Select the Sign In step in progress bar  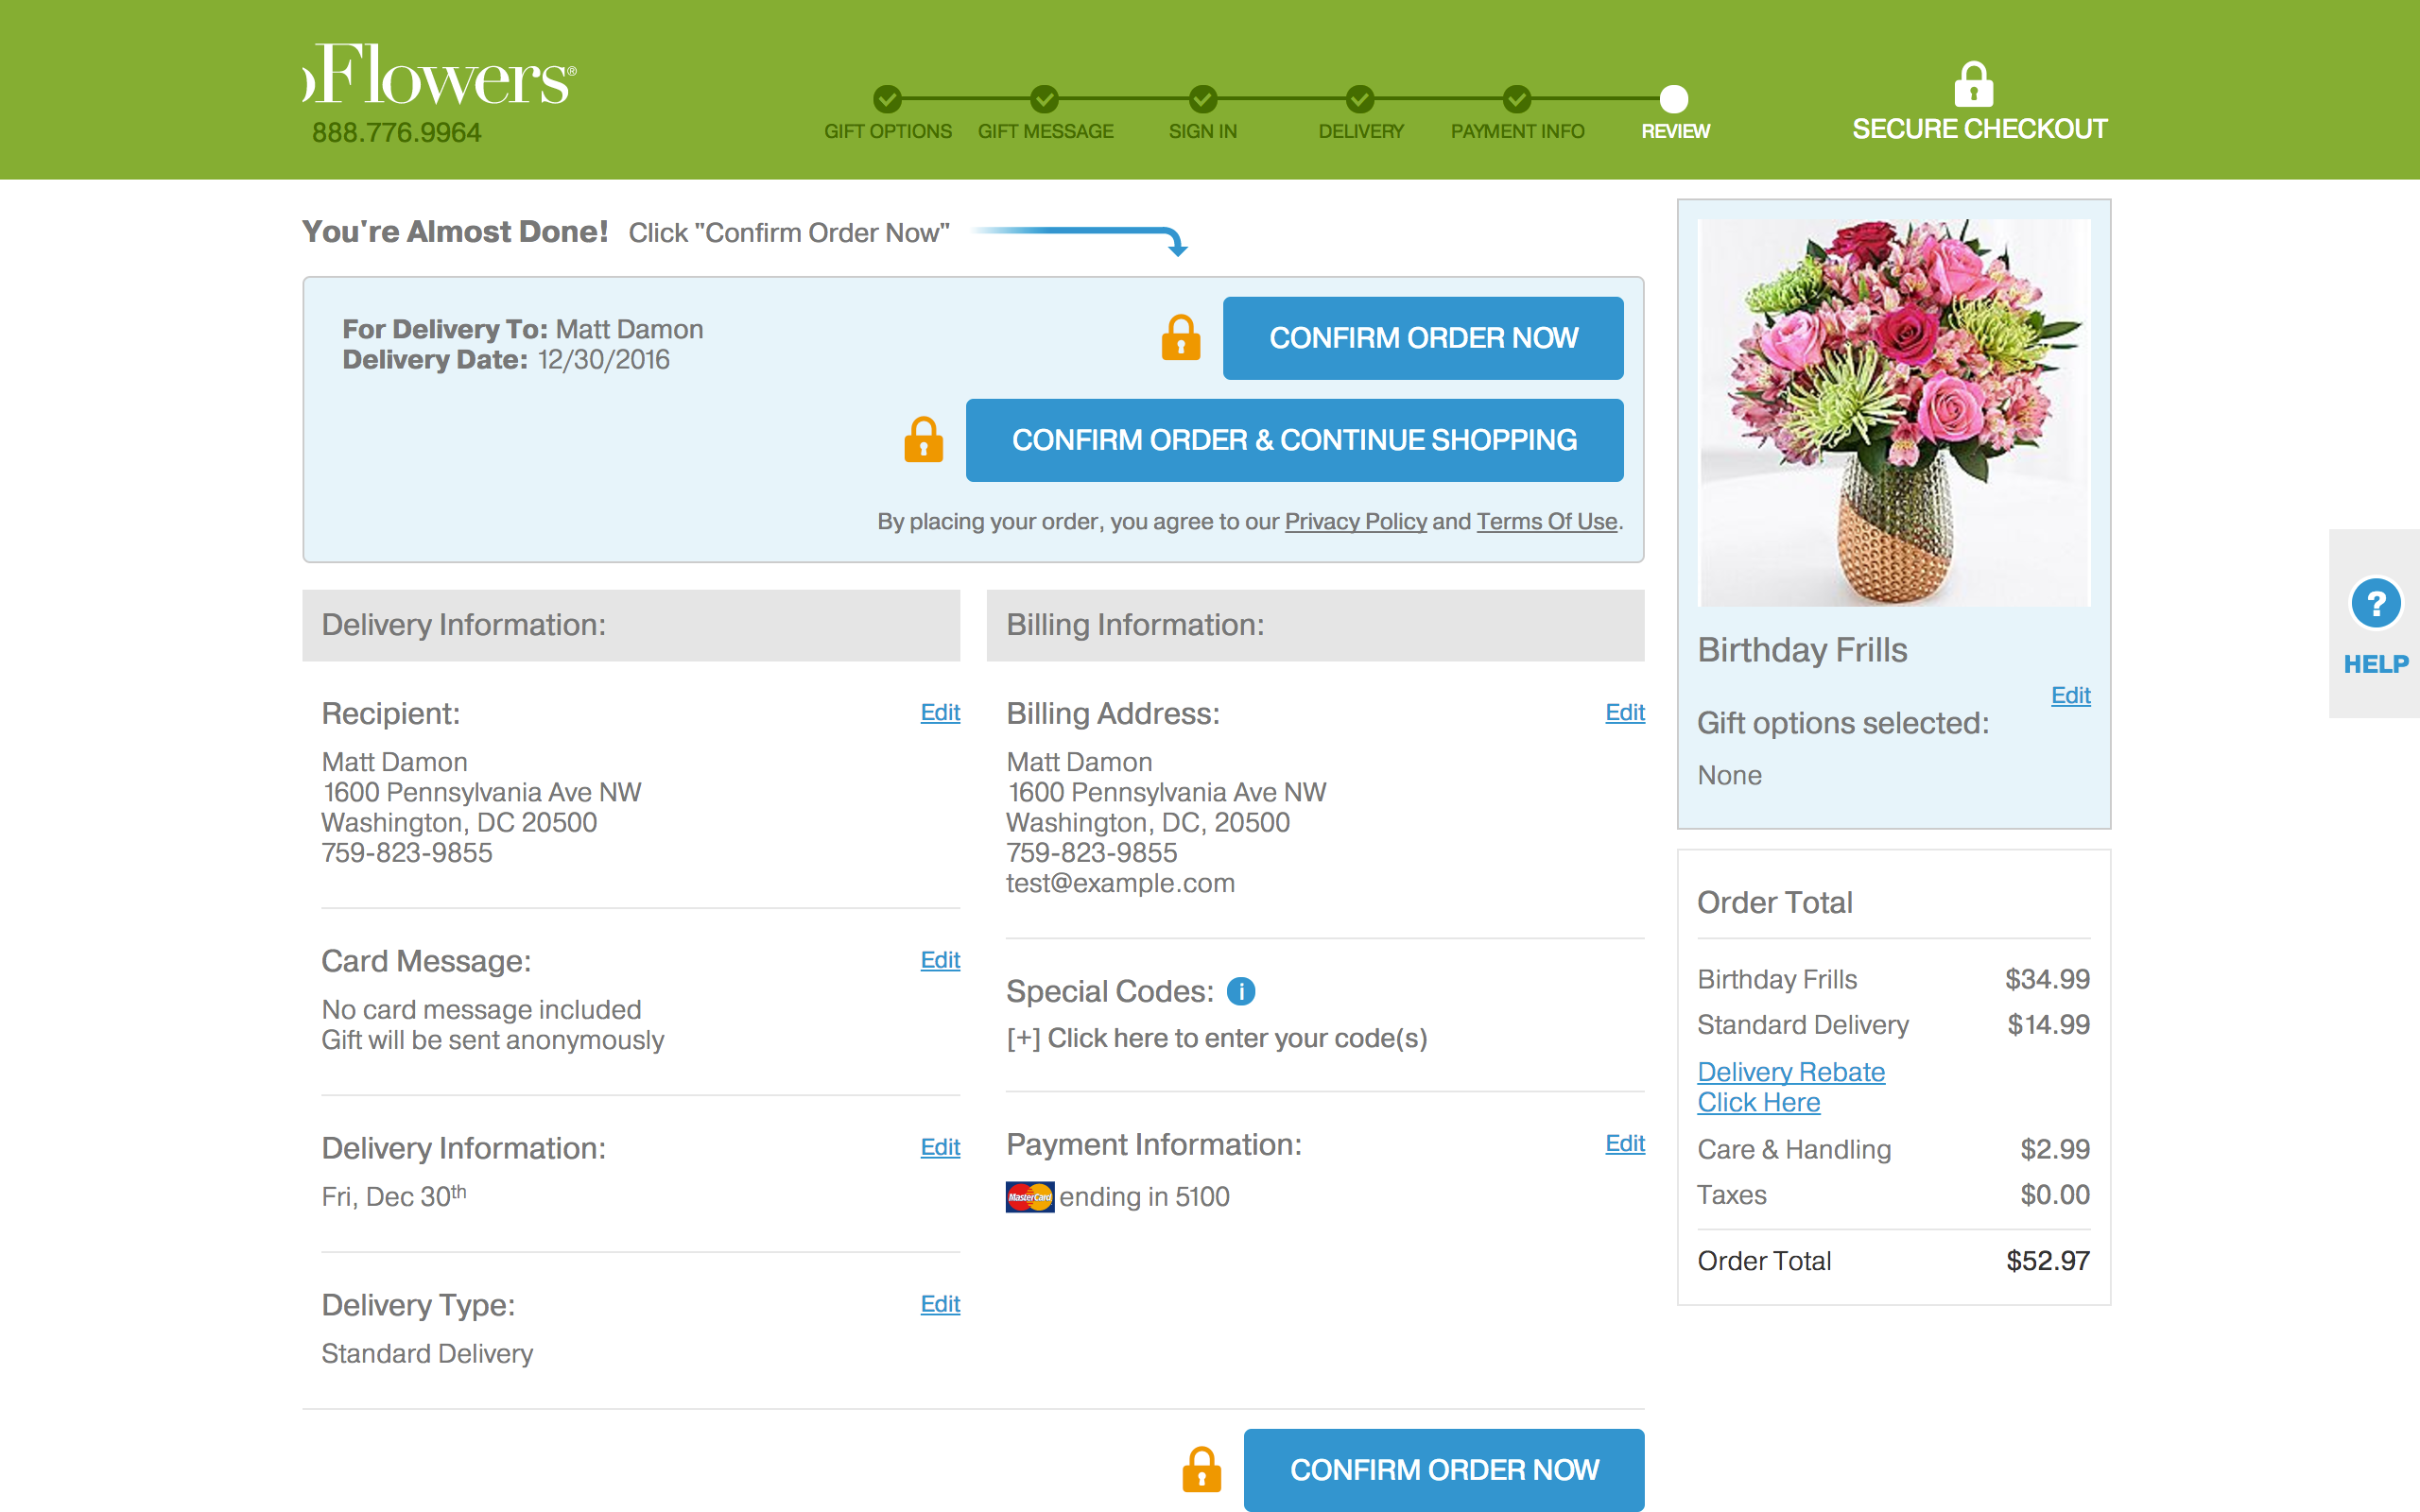coord(1202,101)
